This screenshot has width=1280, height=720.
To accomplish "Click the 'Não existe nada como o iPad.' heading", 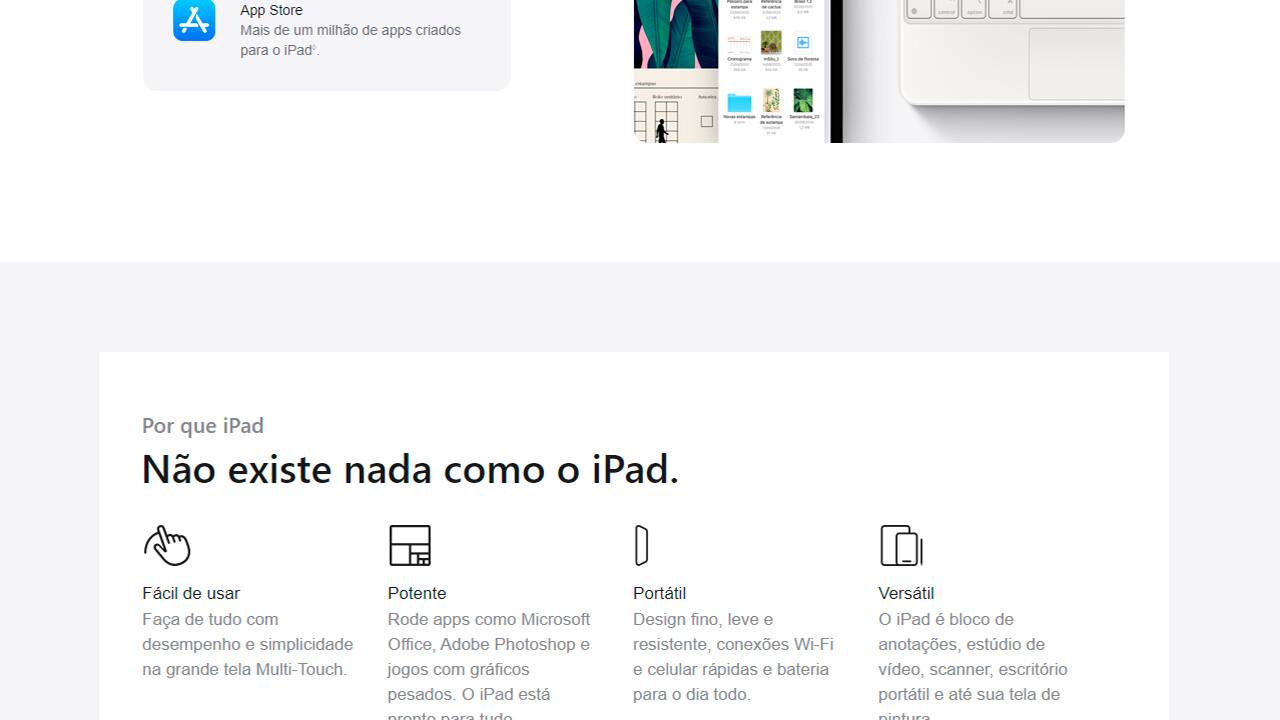I will point(410,469).
